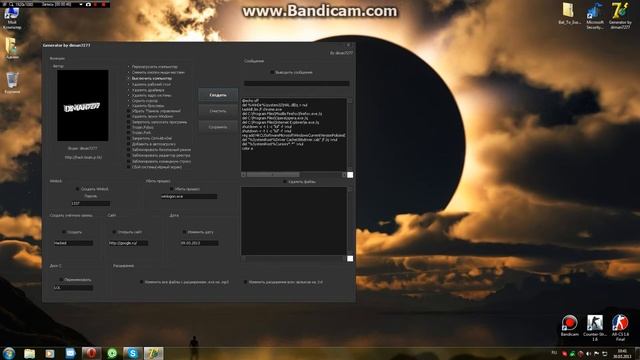The width and height of the screenshot is (640, 360).
Task: Click the winlogon.exe process field
Action: 189,196
